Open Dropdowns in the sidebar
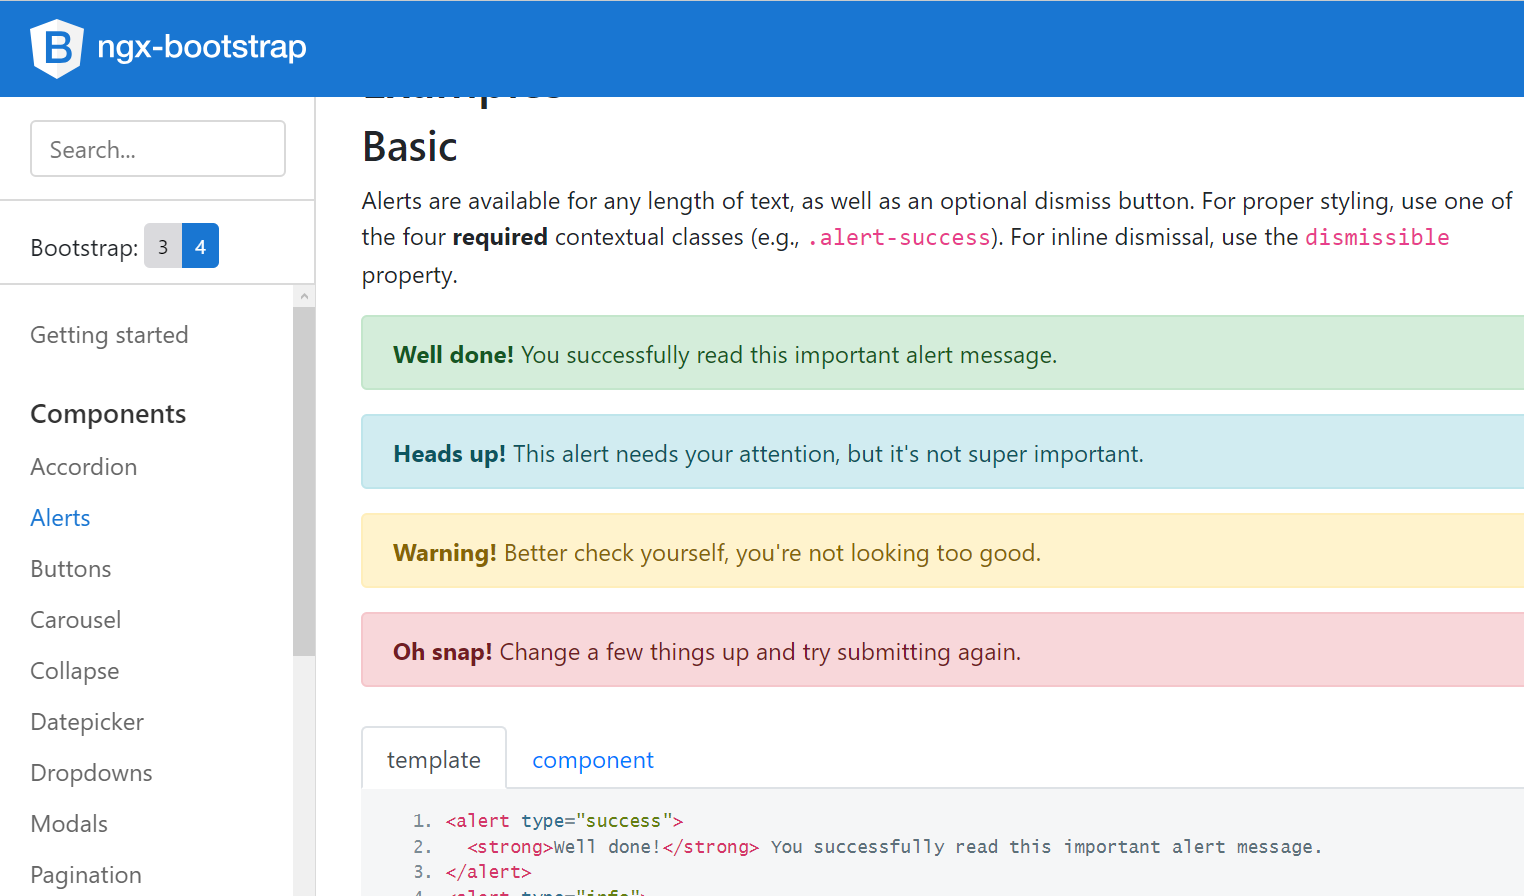 point(92,773)
